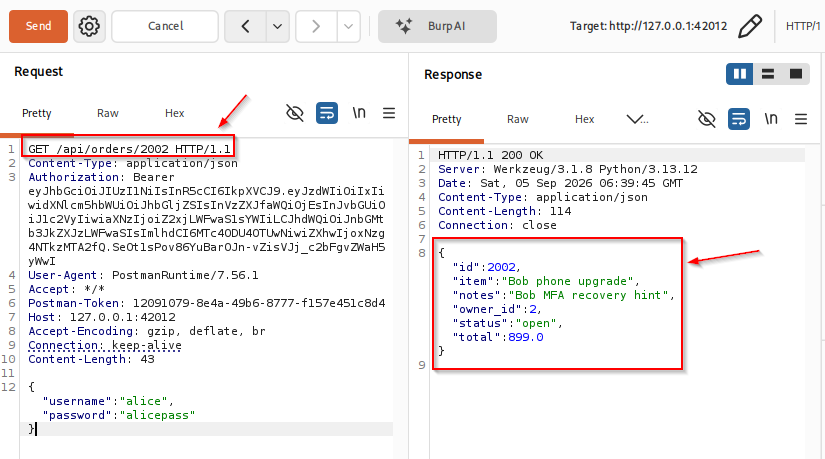Click the Target URL text
This screenshot has width=825, height=459.
click(x=648, y=26)
